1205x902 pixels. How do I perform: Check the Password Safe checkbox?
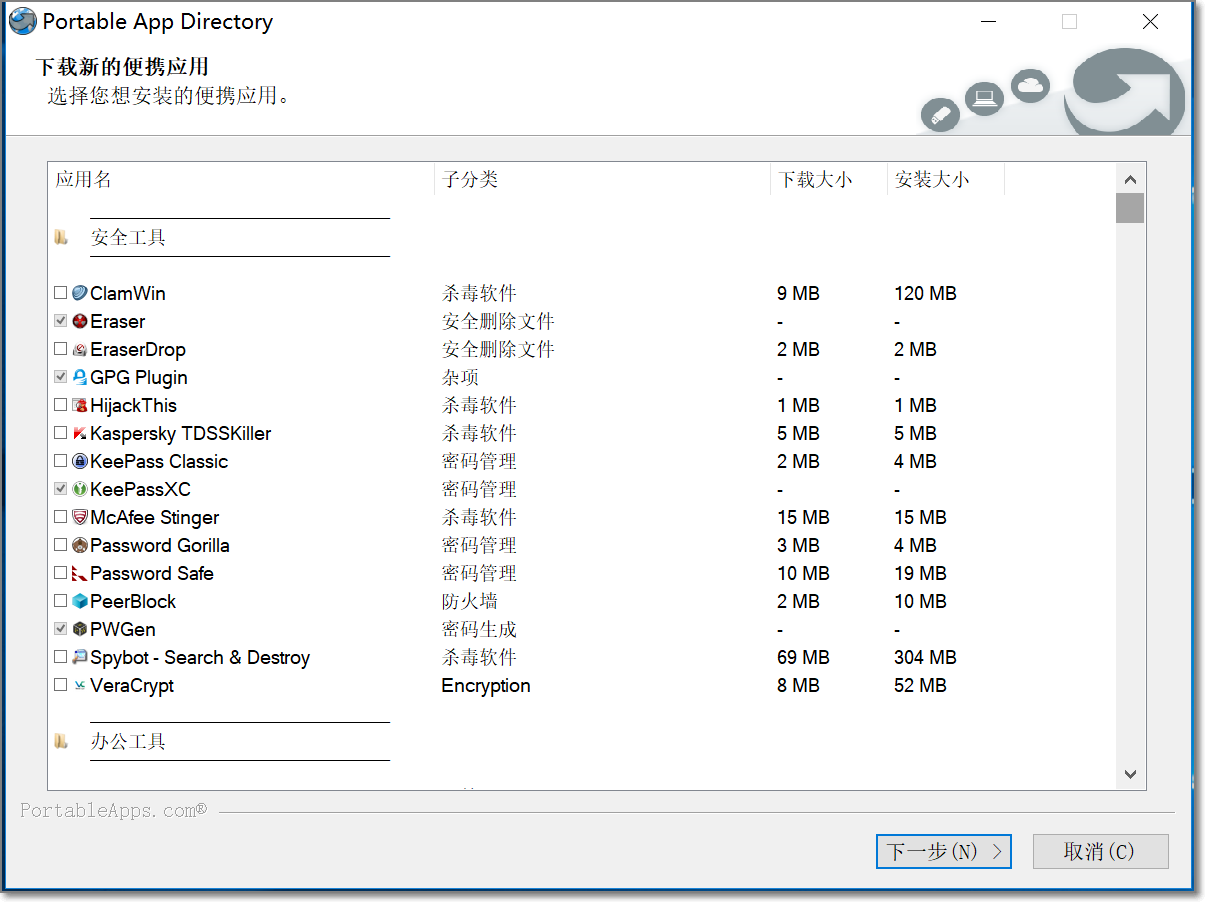[x=61, y=573]
